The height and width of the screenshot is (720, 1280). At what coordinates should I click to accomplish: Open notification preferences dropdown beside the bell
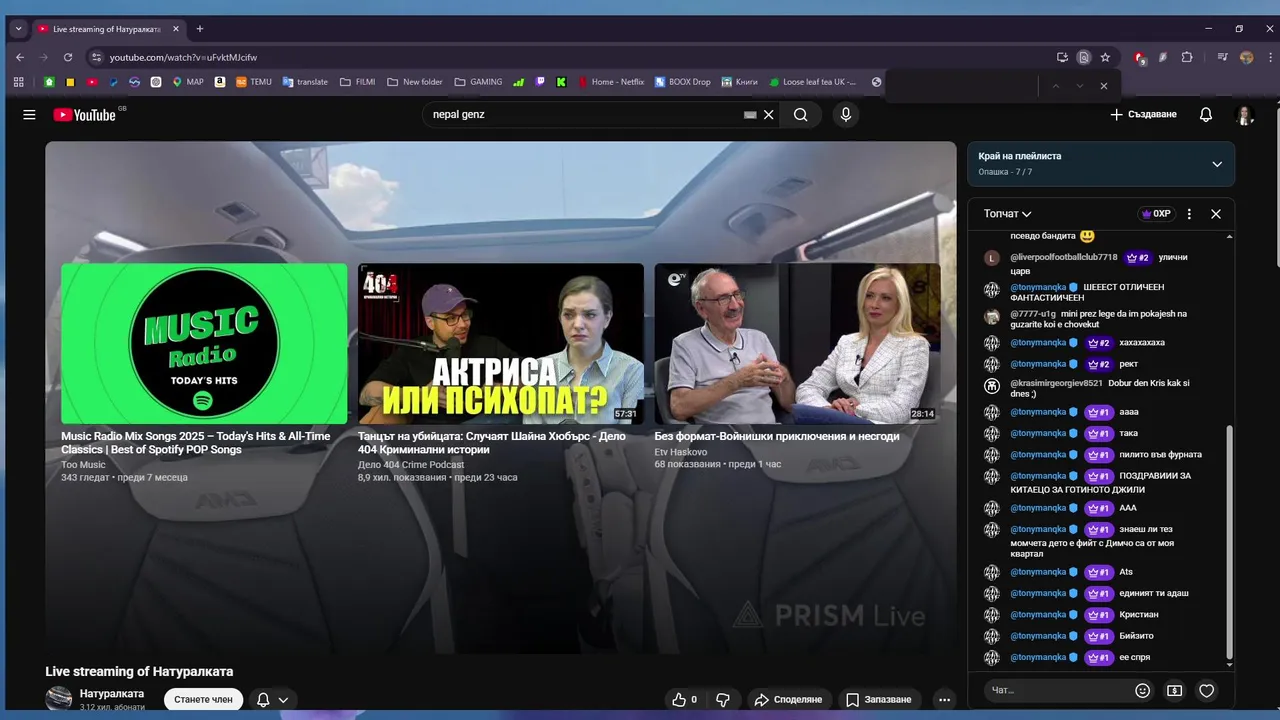[284, 700]
